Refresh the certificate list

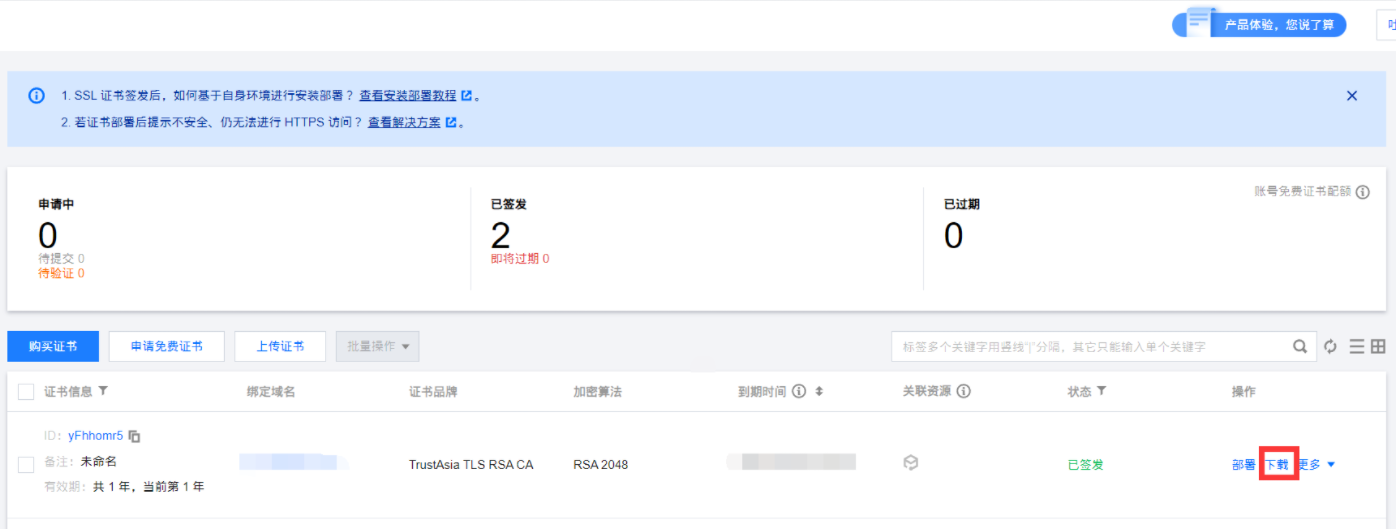[x=1330, y=347]
